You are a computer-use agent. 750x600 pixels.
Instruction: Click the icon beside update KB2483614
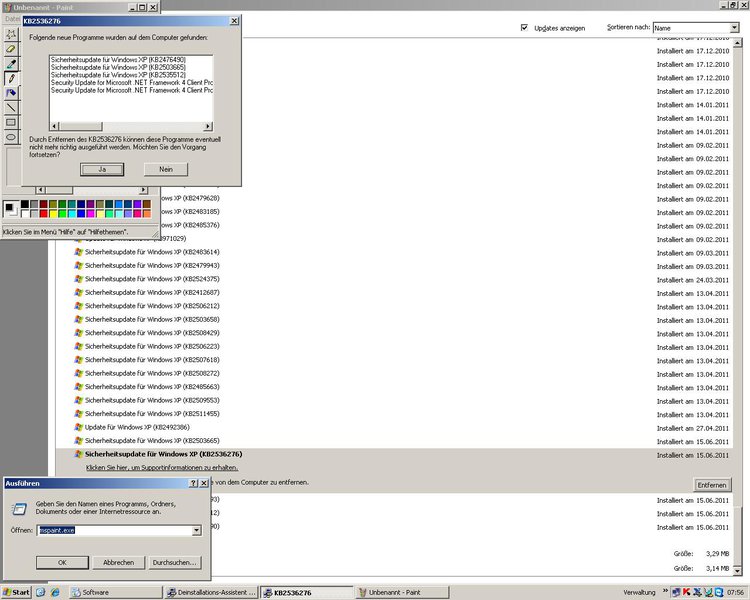click(78, 252)
